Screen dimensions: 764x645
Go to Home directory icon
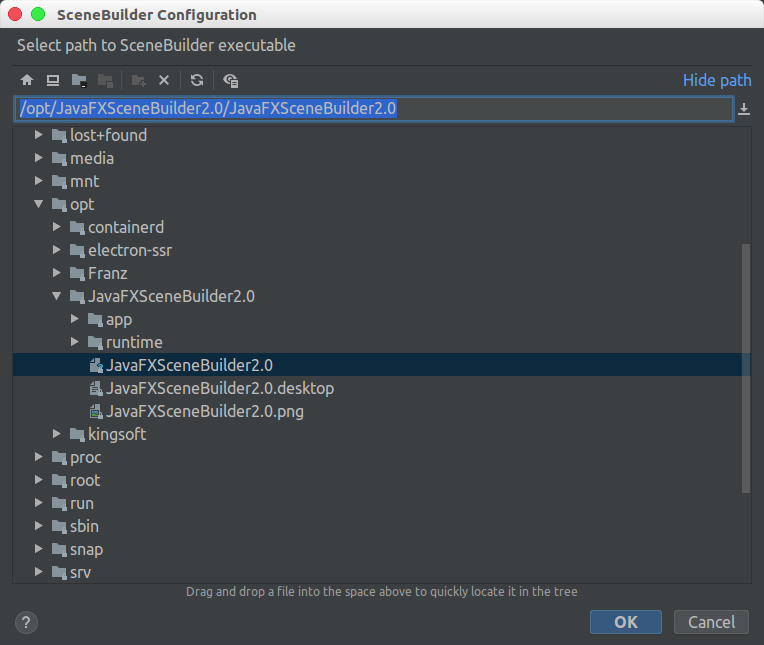[27, 80]
